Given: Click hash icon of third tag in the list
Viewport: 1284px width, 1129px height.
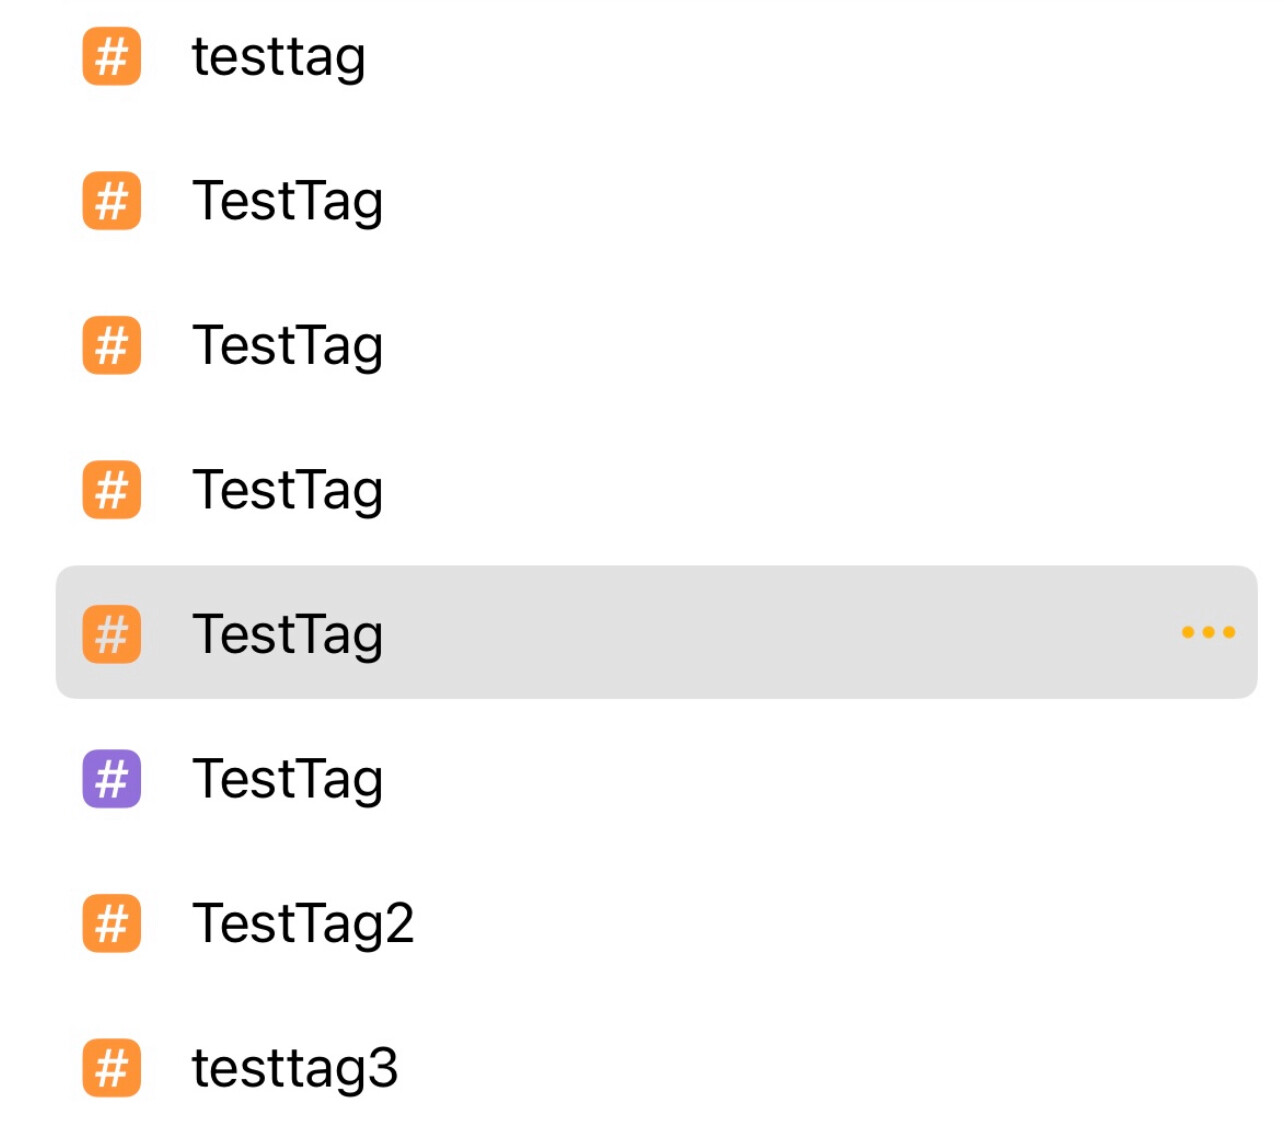Looking at the screenshot, I should (111, 345).
